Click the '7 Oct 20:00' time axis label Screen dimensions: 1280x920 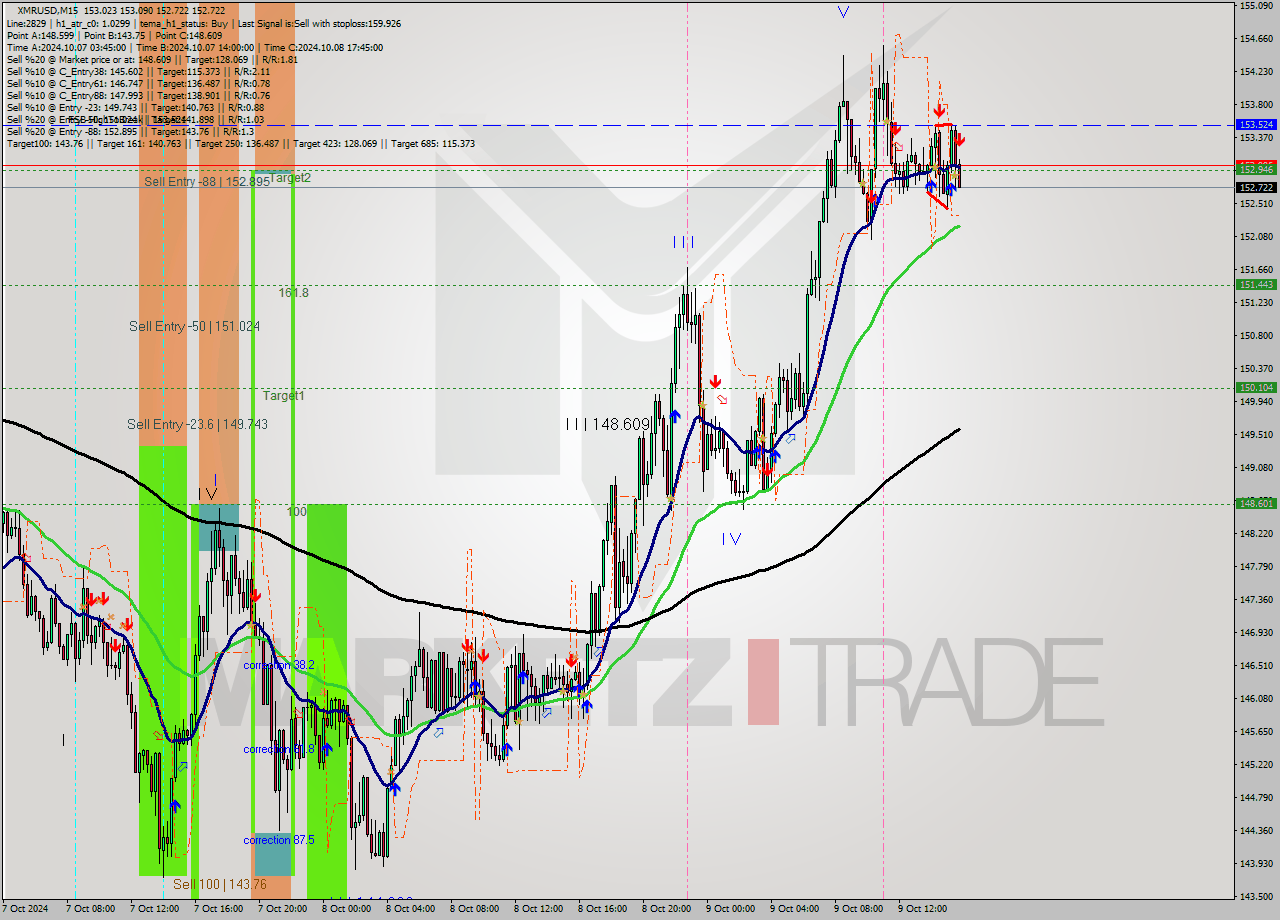[x=283, y=910]
